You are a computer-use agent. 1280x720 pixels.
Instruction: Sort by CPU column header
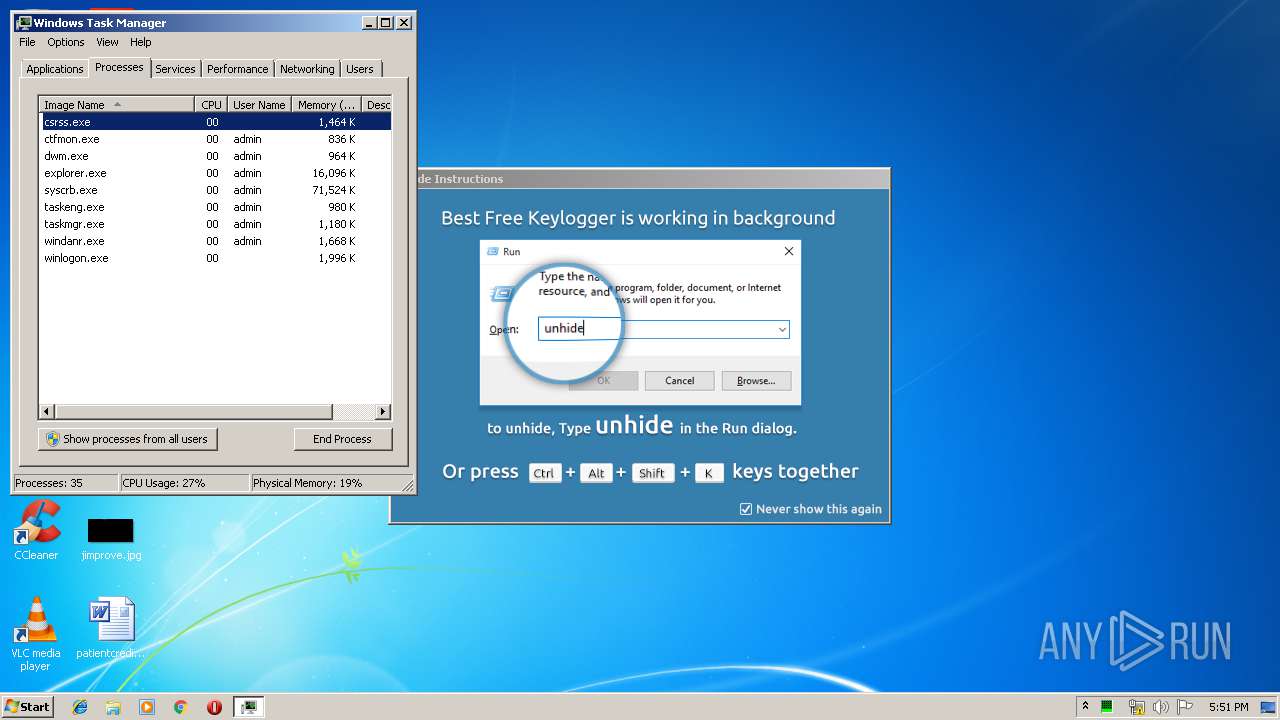[x=211, y=105]
